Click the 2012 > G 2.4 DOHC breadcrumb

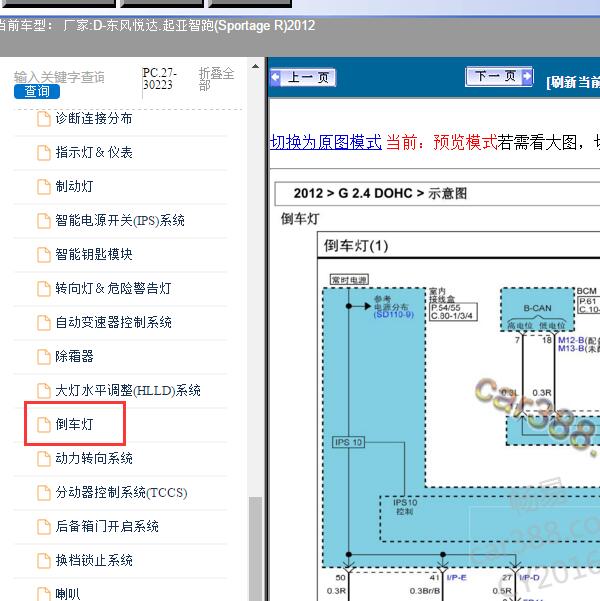pyautogui.click(x=380, y=193)
